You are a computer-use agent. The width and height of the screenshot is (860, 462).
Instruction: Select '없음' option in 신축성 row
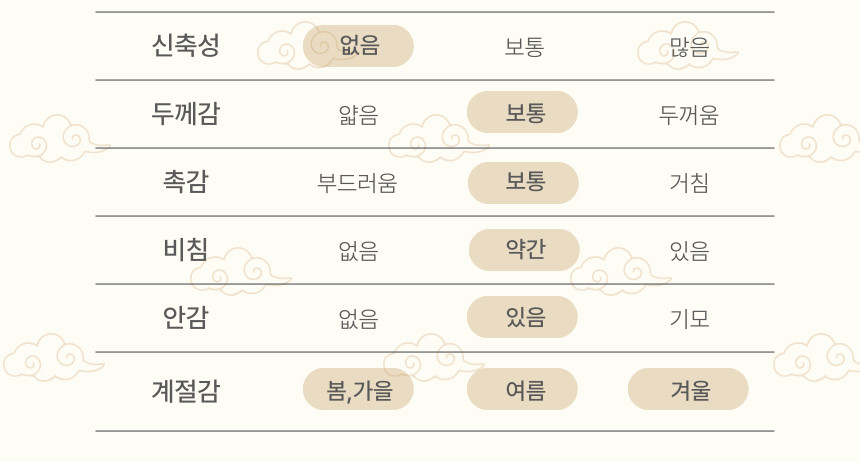tap(358, 46)
